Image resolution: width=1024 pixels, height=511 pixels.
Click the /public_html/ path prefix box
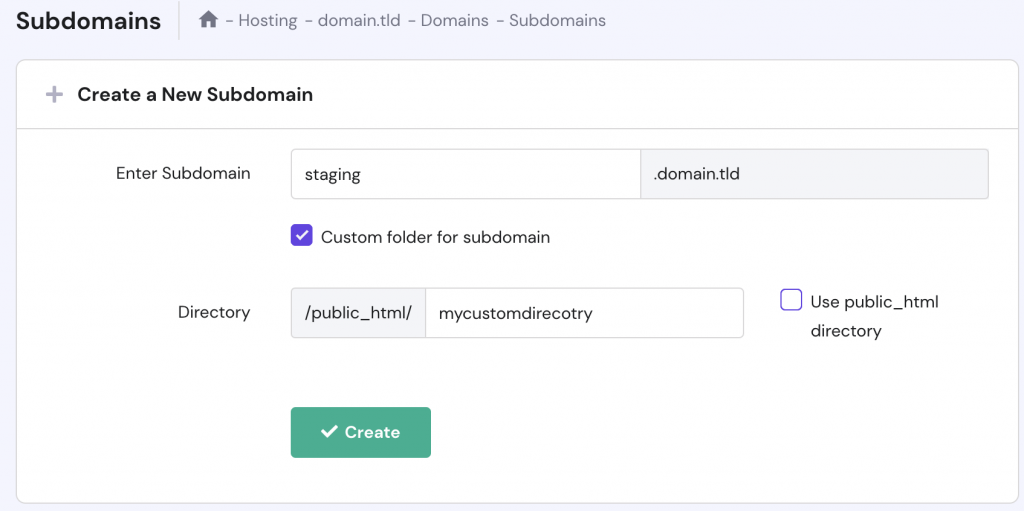click(358, 313)
